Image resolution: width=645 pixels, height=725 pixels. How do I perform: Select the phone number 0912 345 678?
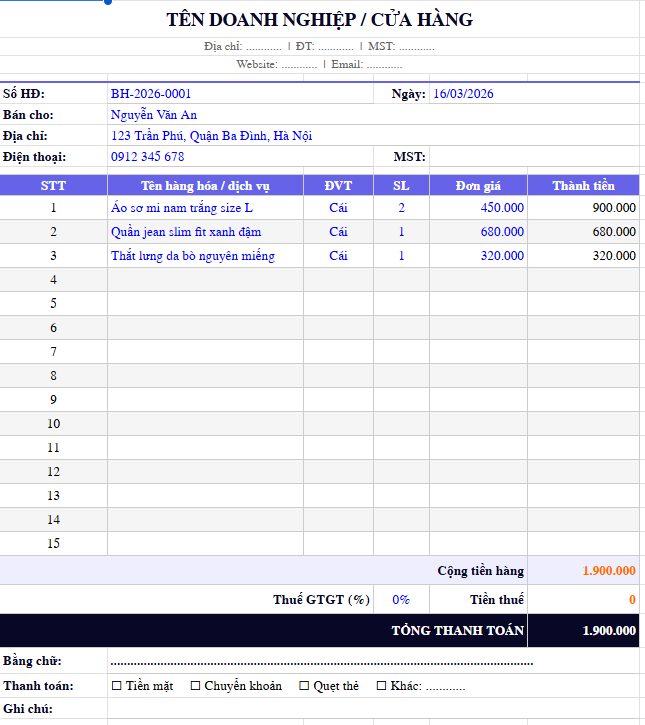pos(148,157)
